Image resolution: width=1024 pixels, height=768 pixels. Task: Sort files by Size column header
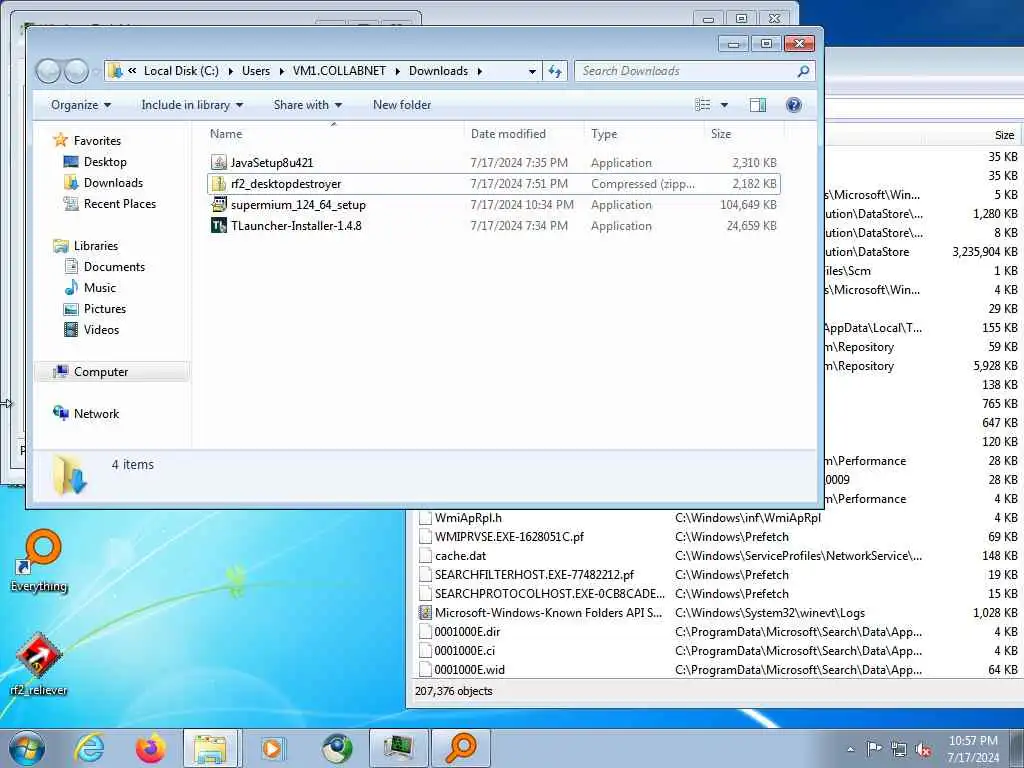744,134
